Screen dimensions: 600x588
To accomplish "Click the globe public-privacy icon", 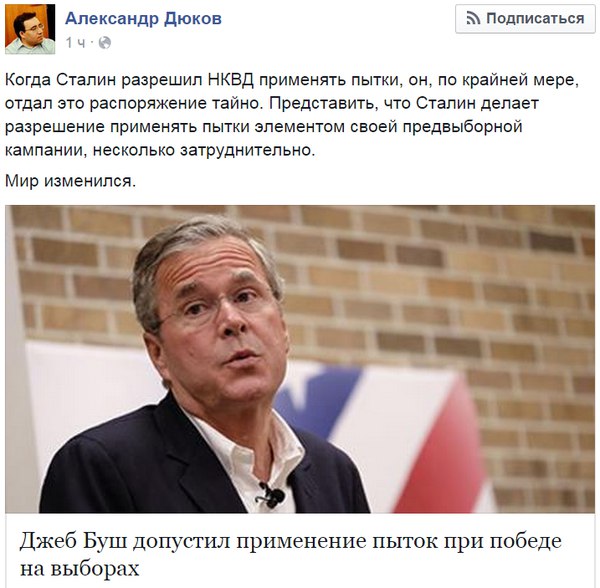I will tap(104, 42).
